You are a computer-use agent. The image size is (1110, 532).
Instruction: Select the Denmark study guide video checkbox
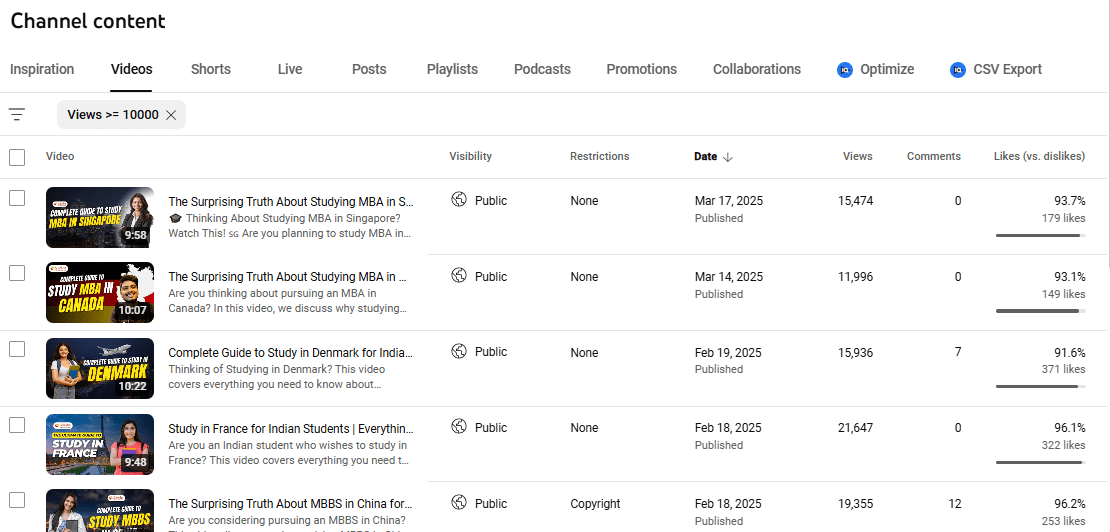(x=17, y=349)
